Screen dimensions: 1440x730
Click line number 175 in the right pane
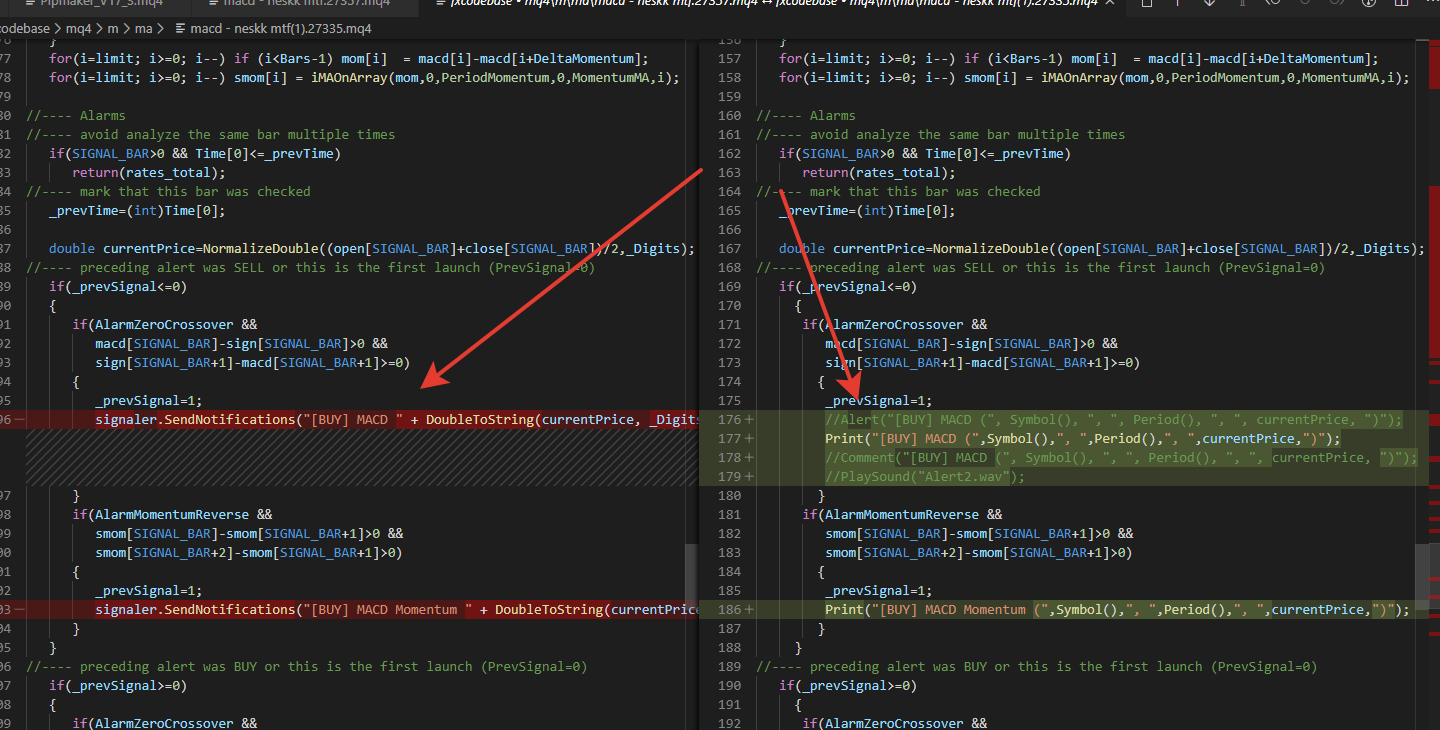(x=728, y=401)
